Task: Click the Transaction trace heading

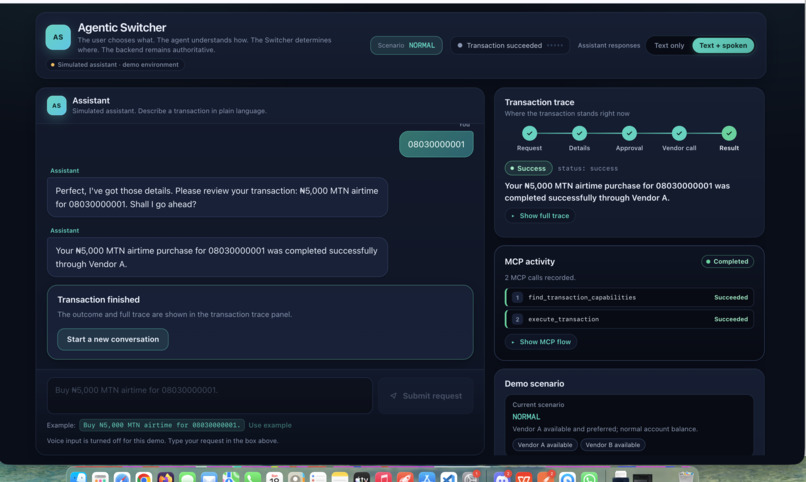Action: (x=539, y=102)
